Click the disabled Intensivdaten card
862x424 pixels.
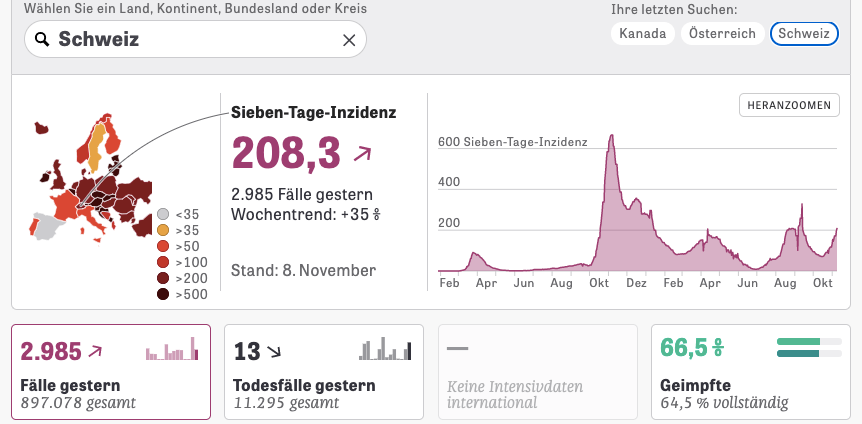coord(537,371)
